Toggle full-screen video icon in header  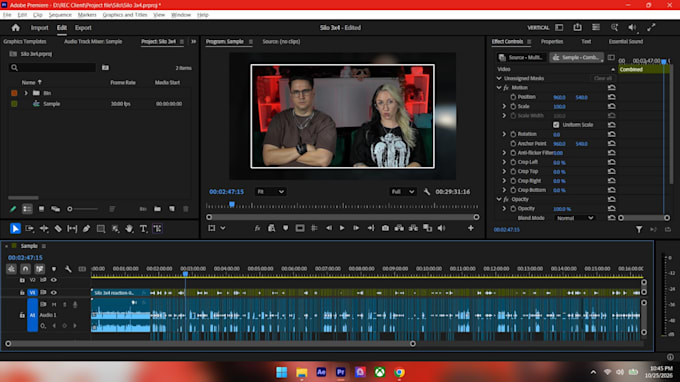pos(651,27)
